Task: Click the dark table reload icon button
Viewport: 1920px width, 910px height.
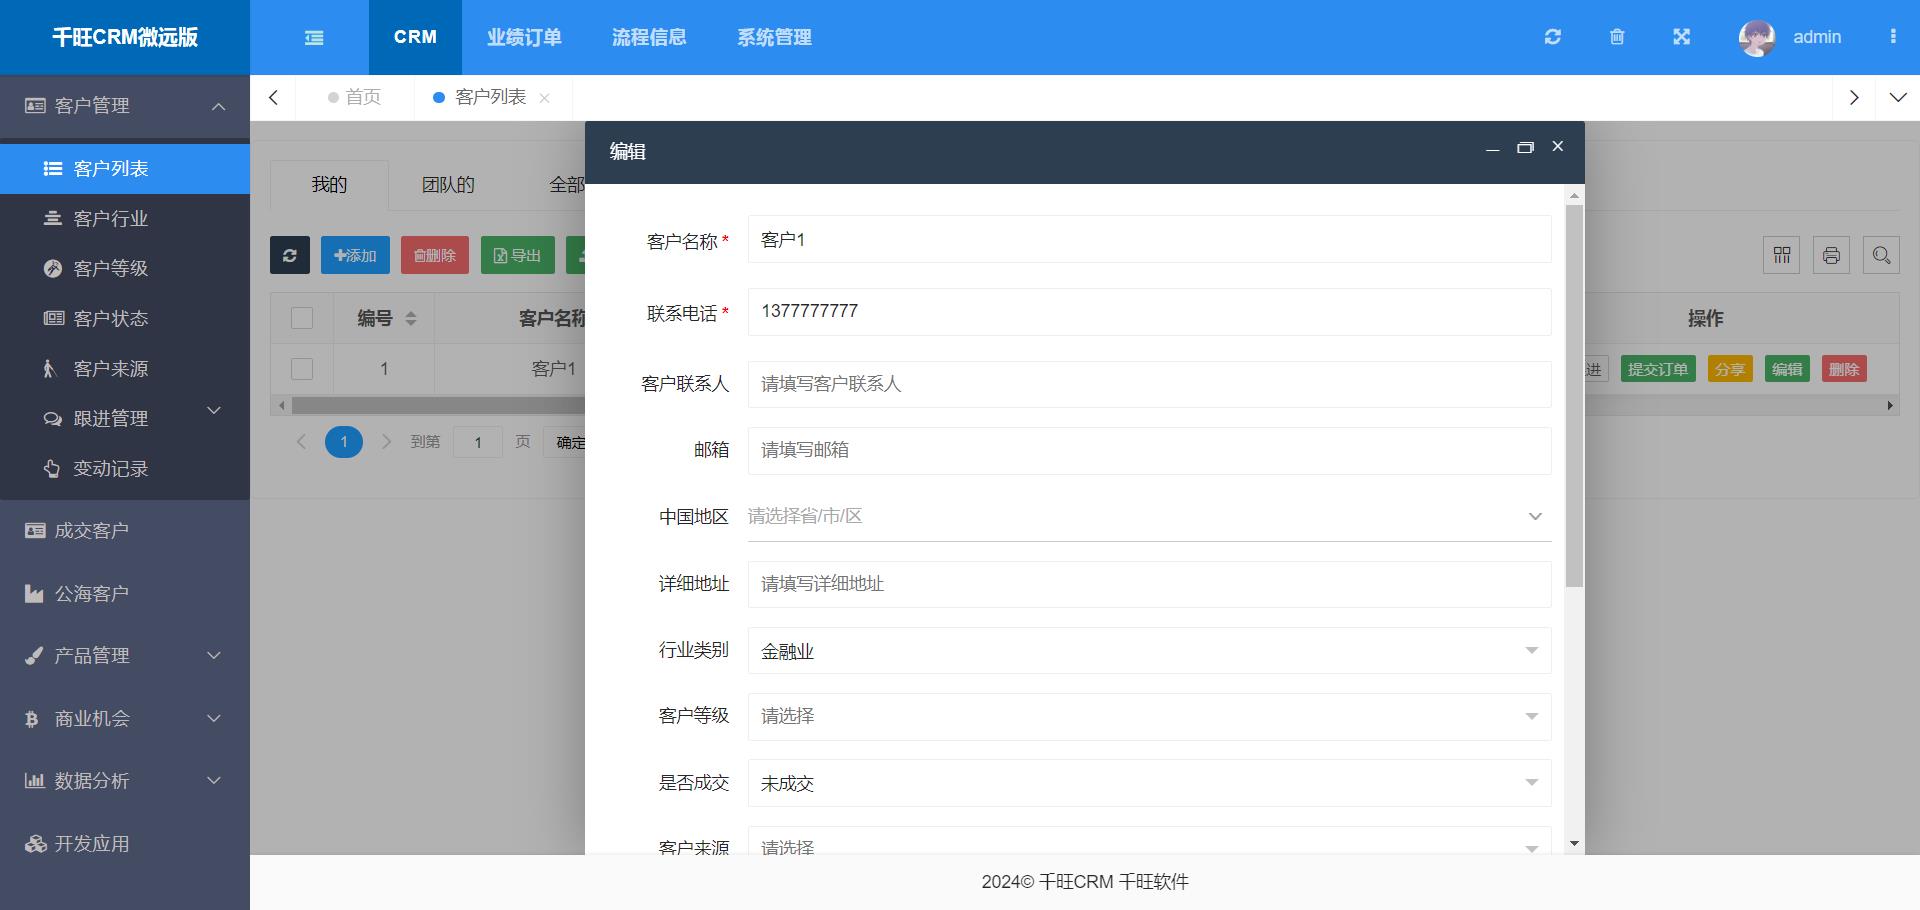Action: 290,255
